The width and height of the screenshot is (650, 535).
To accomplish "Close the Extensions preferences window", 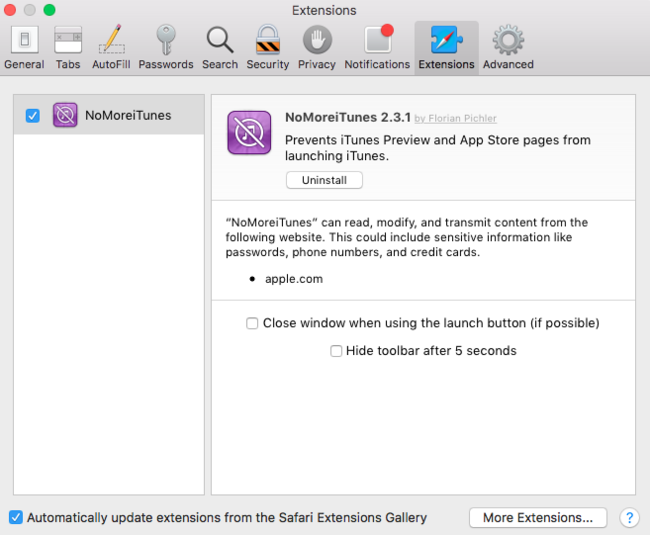I will 10,10.
